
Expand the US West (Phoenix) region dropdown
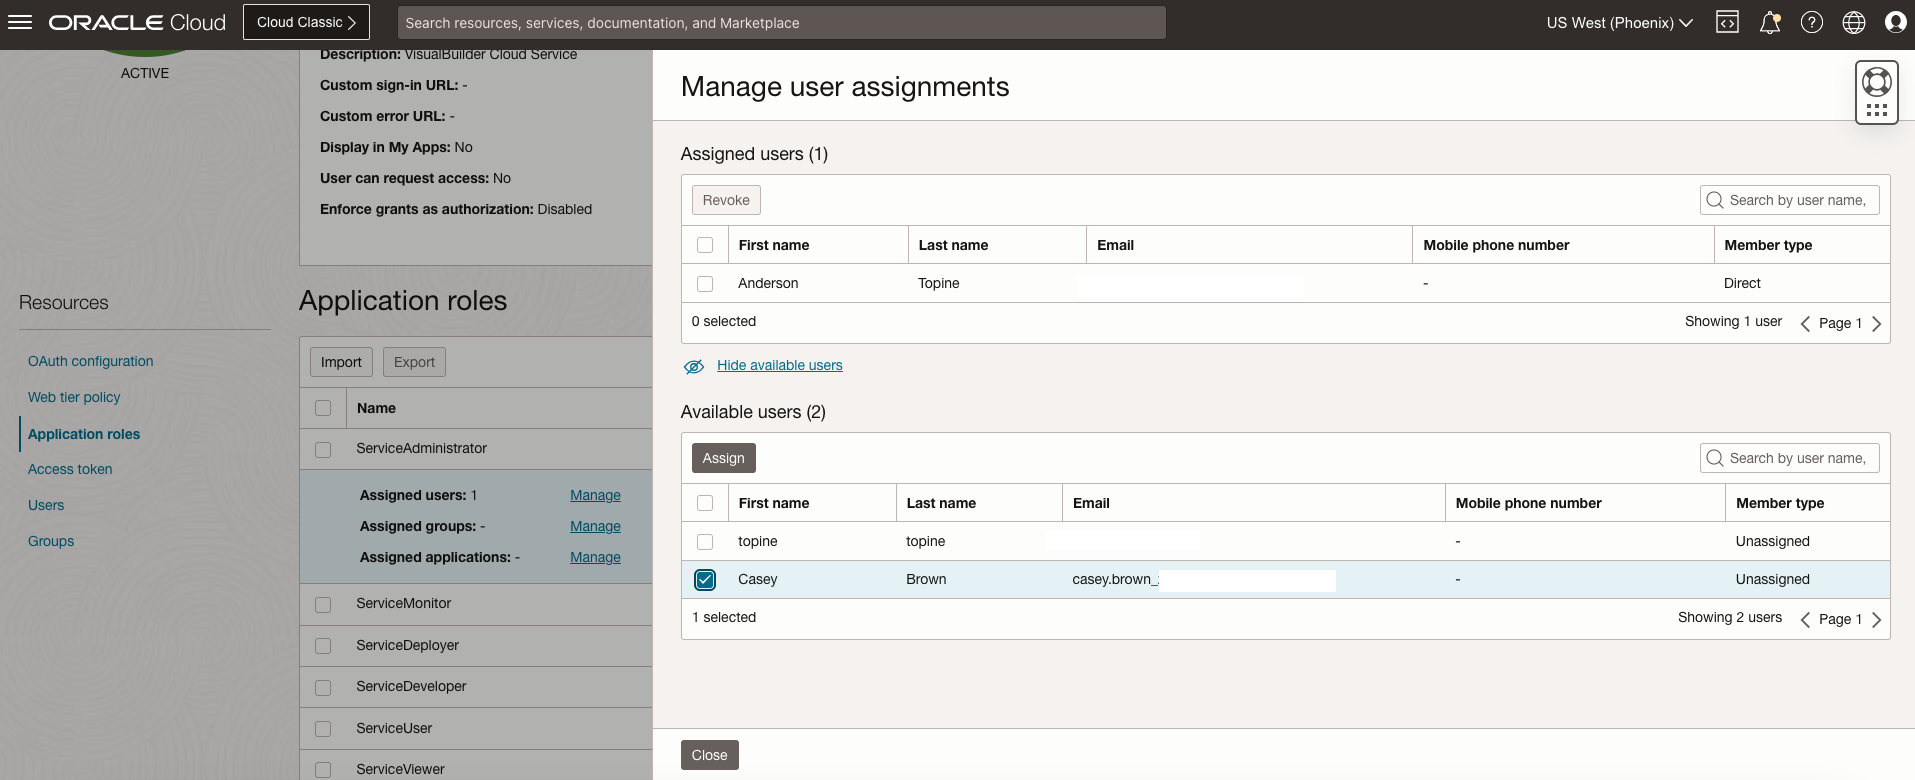point(1618,22)
